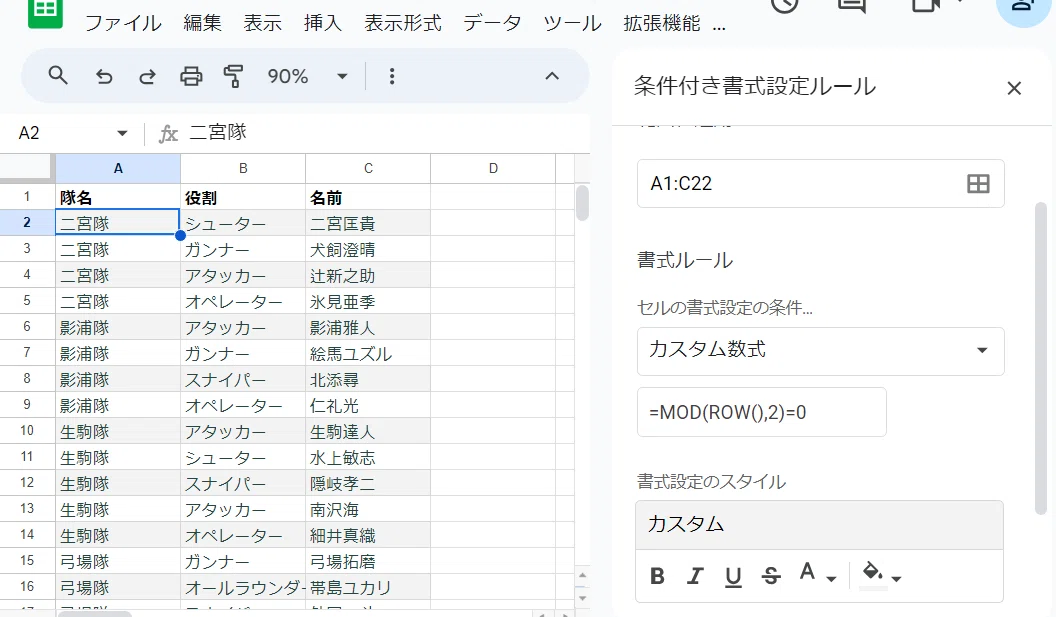This screenshot has width=1056, height=617.
Task: Open the comments icon
Action: [851, 5]
